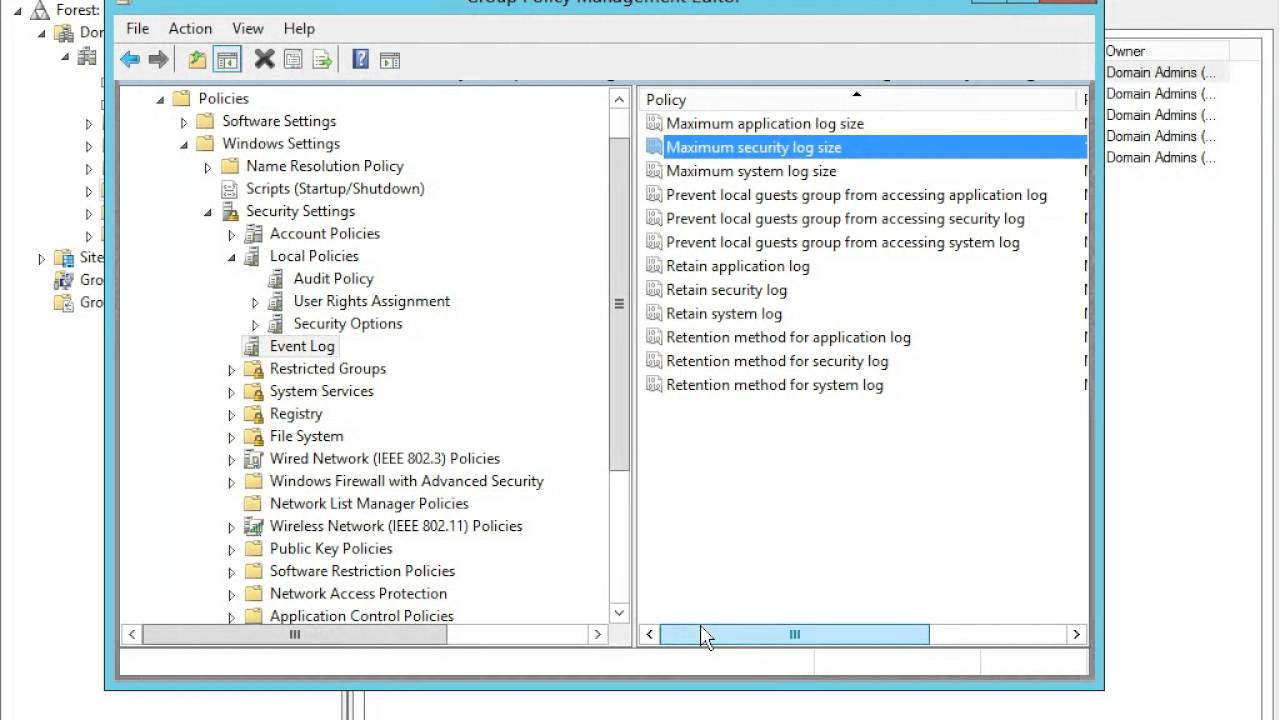The image size is (1280, 720).
Task: Click the Wireless Network policies icon
Action: click(254, 526)
